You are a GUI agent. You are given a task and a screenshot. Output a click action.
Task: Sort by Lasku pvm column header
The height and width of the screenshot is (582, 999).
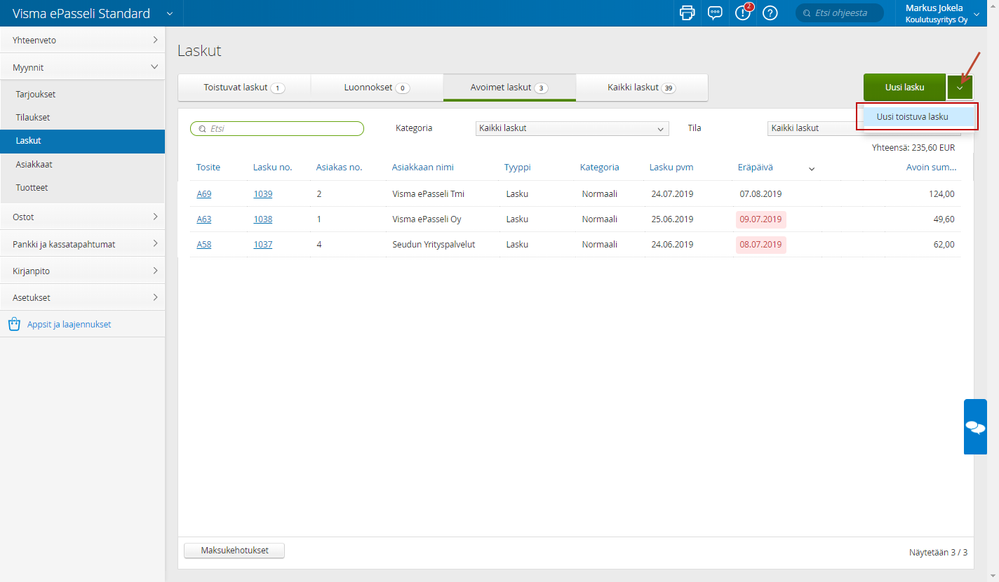[x=672, y=167]
